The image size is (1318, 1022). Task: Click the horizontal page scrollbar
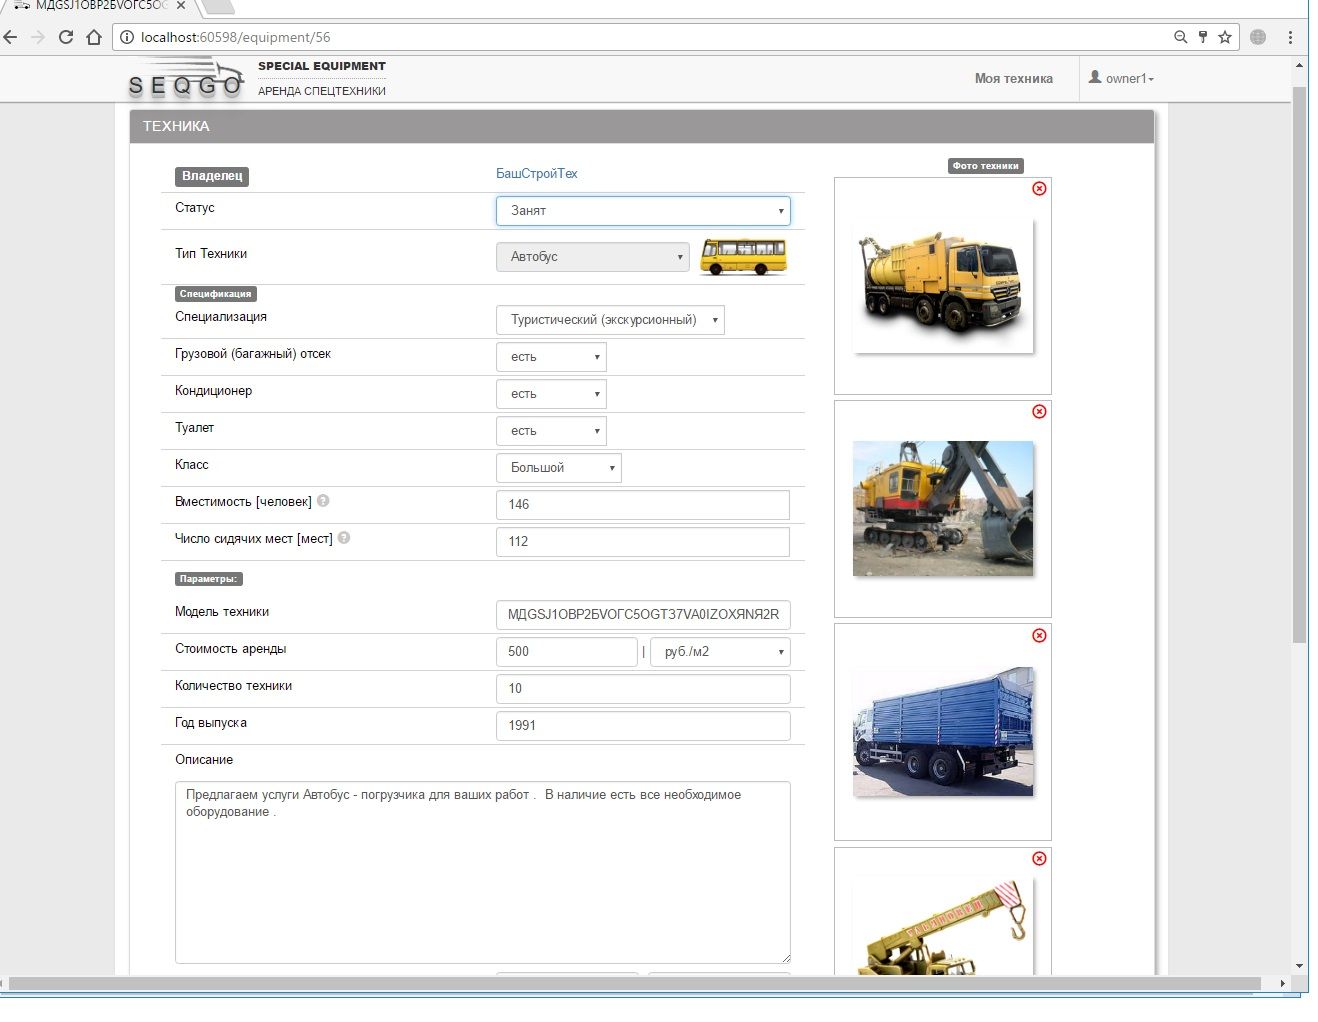click(x=635, y=984)
